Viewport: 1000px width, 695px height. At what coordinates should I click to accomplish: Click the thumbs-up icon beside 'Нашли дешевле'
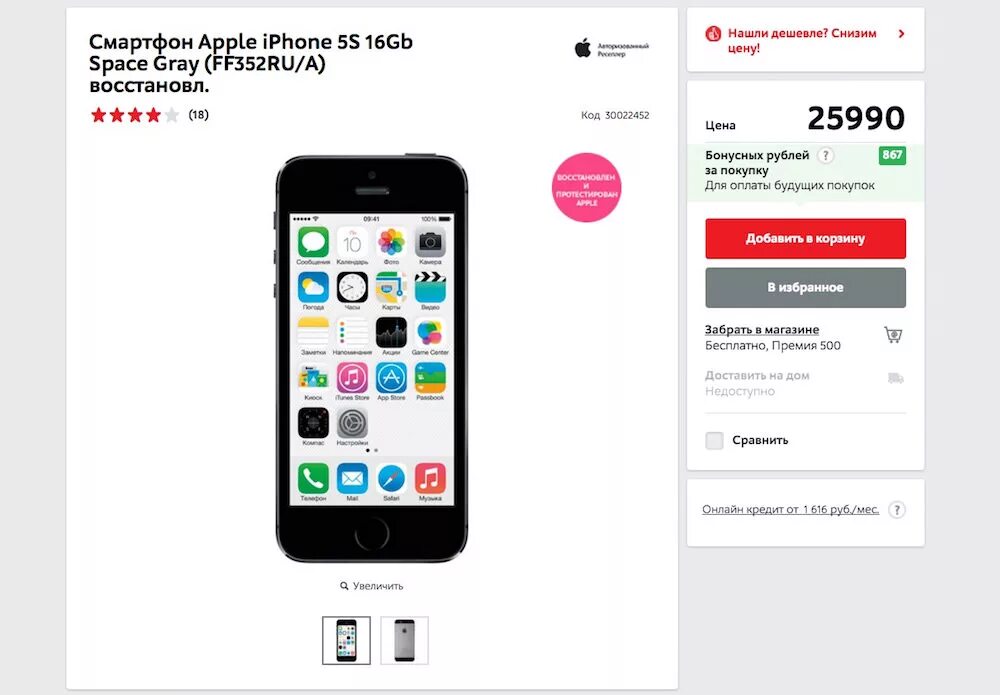[x=712, y=34]
